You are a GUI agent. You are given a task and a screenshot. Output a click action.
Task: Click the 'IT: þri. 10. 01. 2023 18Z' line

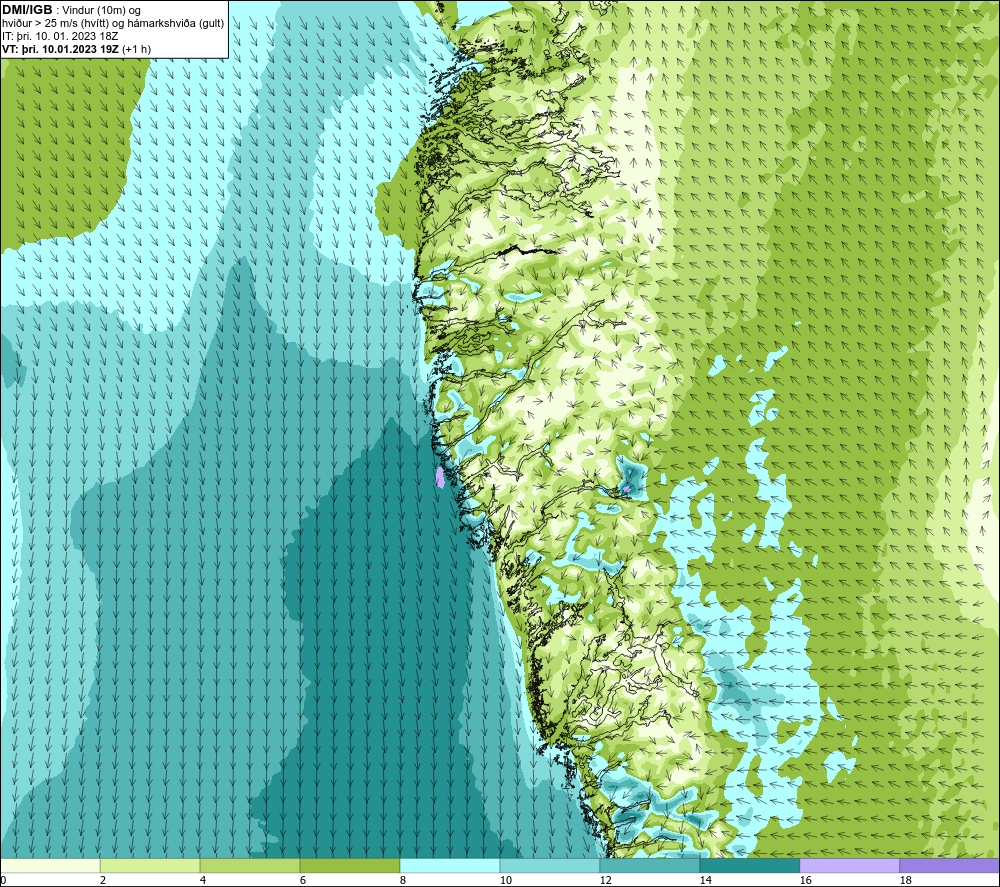[x=60, y=36]
